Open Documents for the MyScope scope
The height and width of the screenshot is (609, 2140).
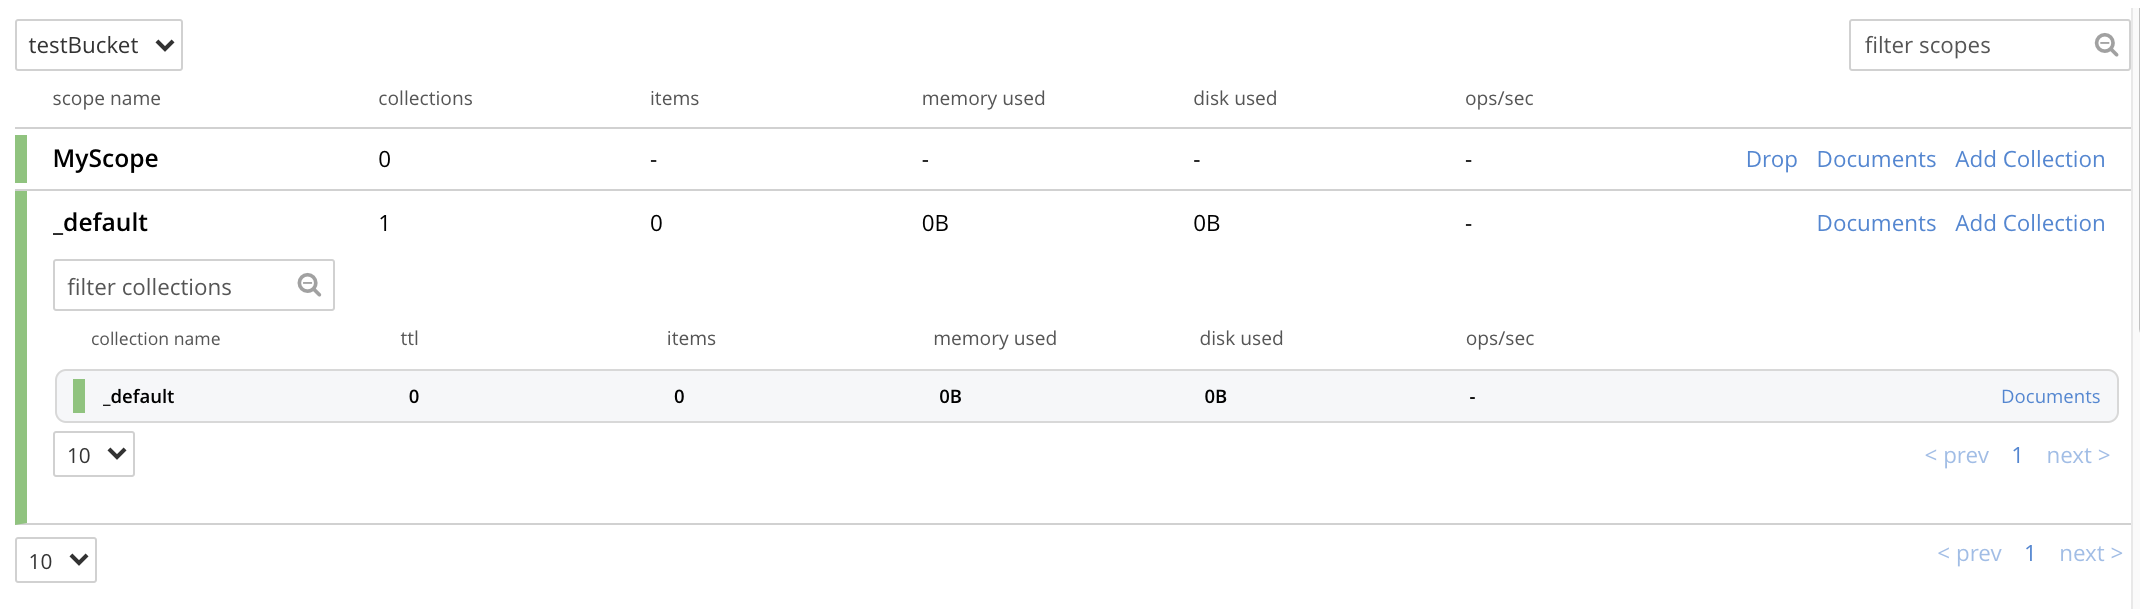pyautogui.click(x=1876, y=159)
